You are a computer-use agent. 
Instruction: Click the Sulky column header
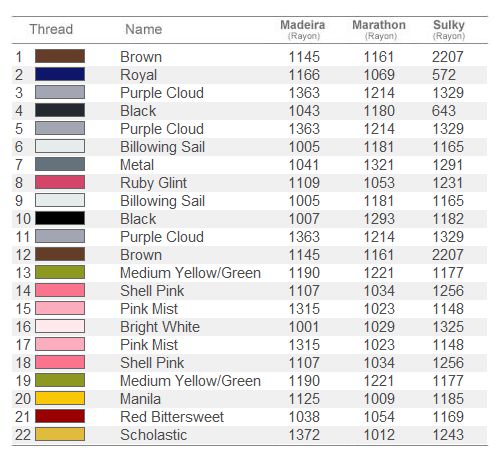point(449,29)
